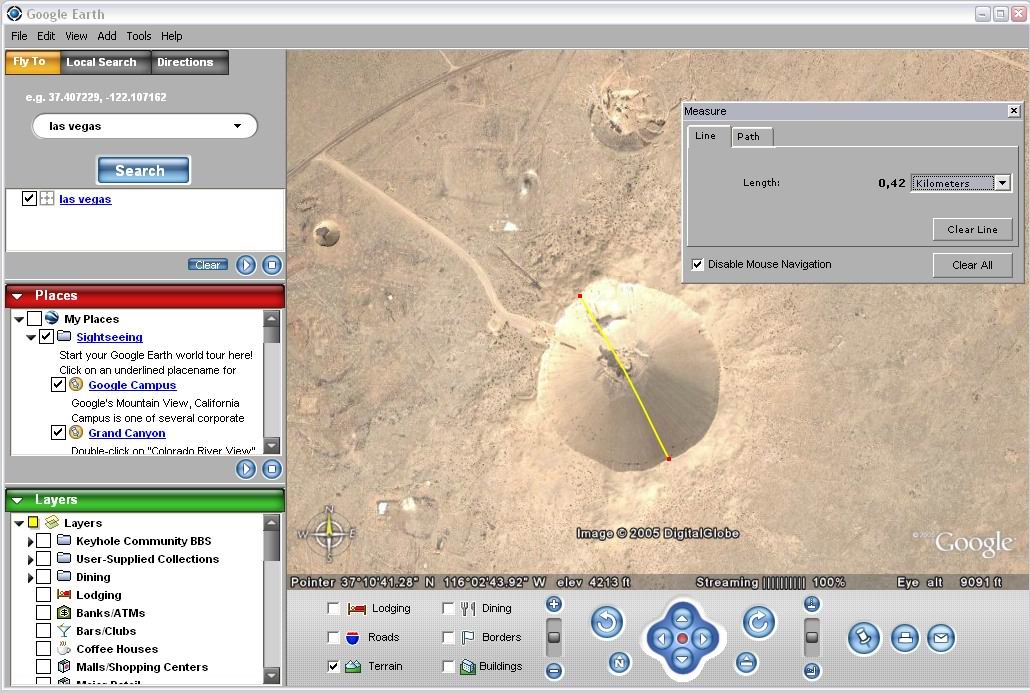The height and width of the screenshot is (693, 1030).
Task: Pan the map left with arrow
Action: [x=661, y=638]
